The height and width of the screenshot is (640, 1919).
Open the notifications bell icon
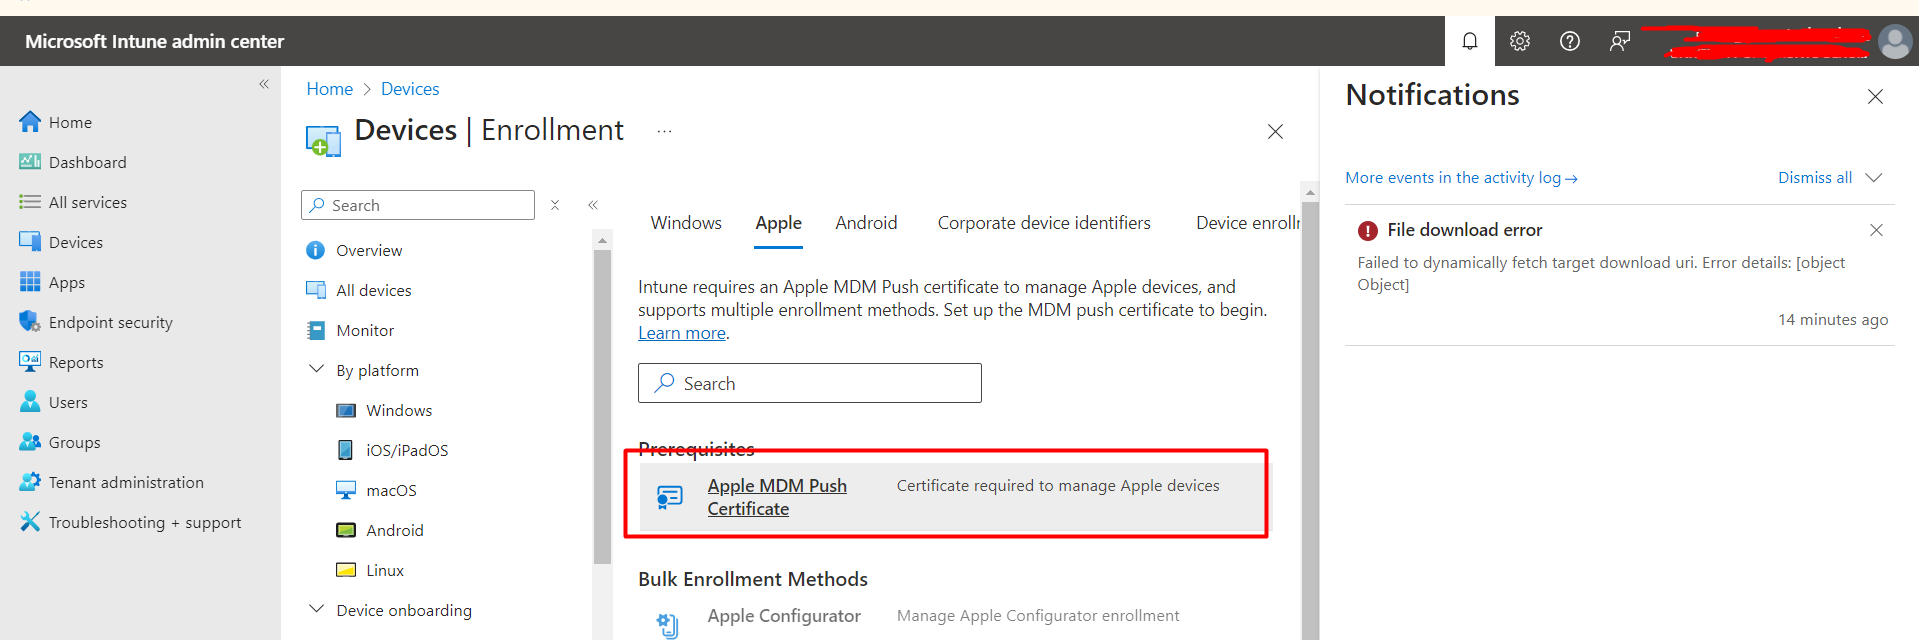point(1470,41)
